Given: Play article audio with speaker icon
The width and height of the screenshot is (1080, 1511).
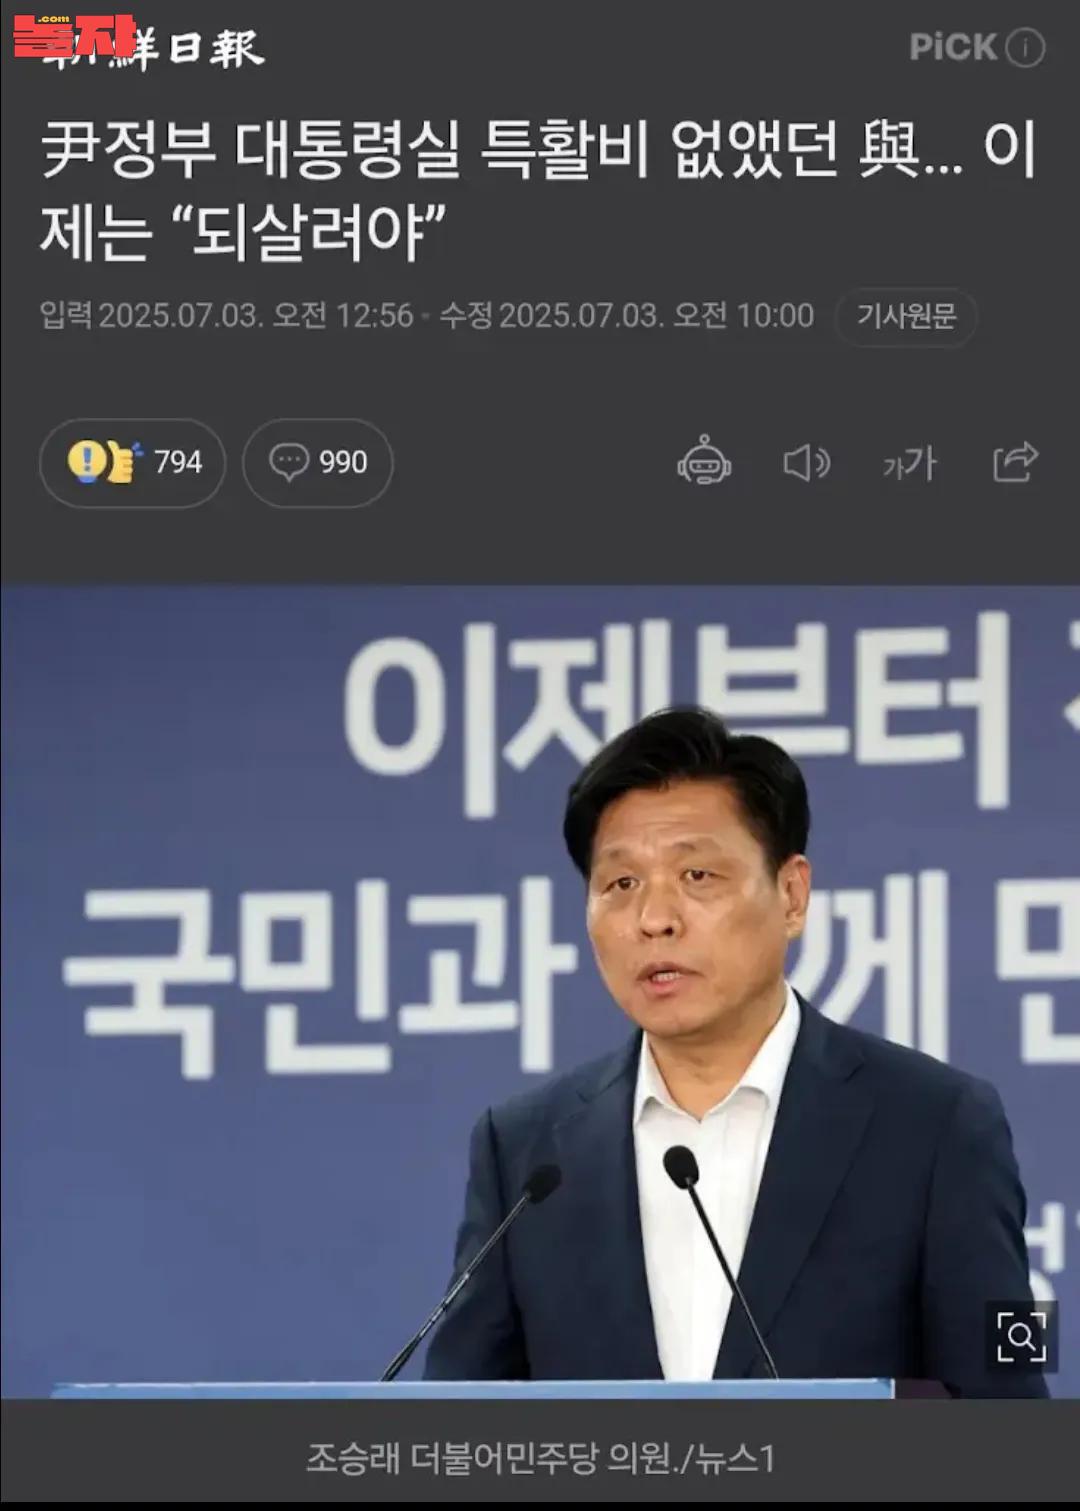Looking at the screenshot, I should 806,463.
